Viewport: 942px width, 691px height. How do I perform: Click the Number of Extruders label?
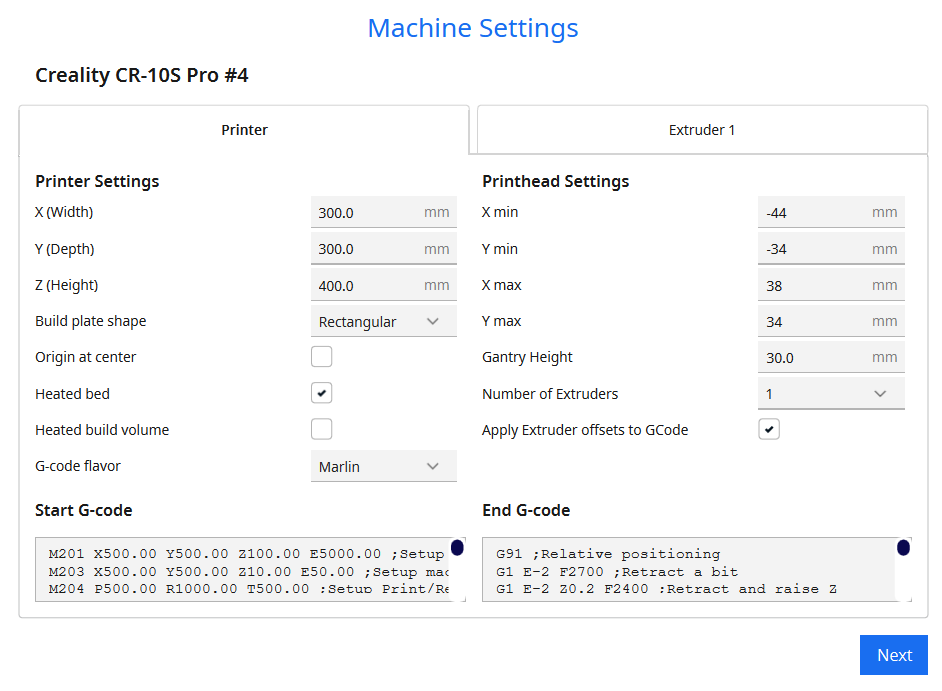point(550,394)
